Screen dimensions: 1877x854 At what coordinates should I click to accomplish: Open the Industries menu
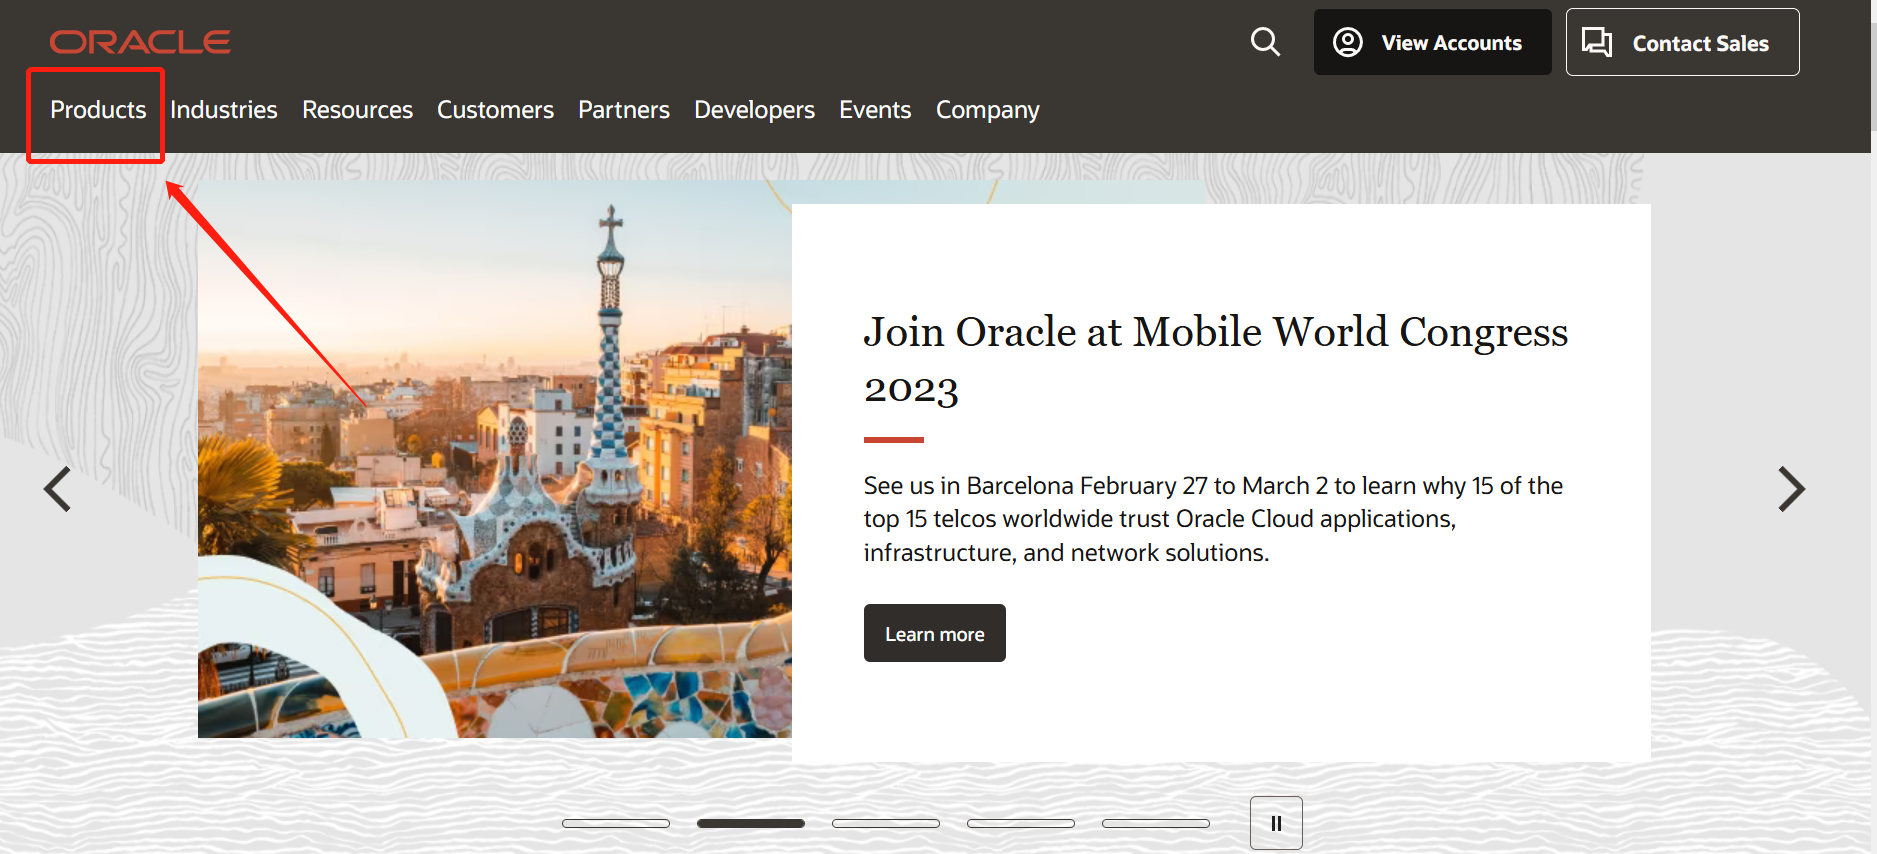click(224, 110)
